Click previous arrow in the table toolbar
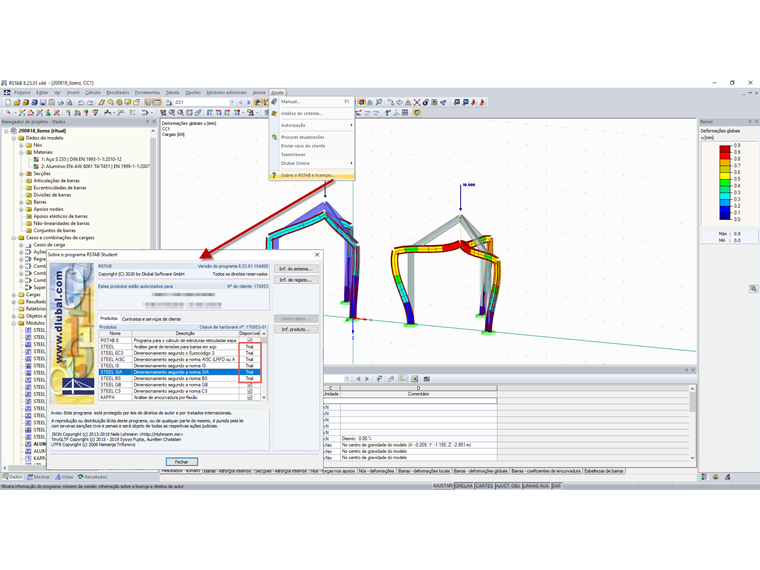760x570 pixels. tap(359, 379)
